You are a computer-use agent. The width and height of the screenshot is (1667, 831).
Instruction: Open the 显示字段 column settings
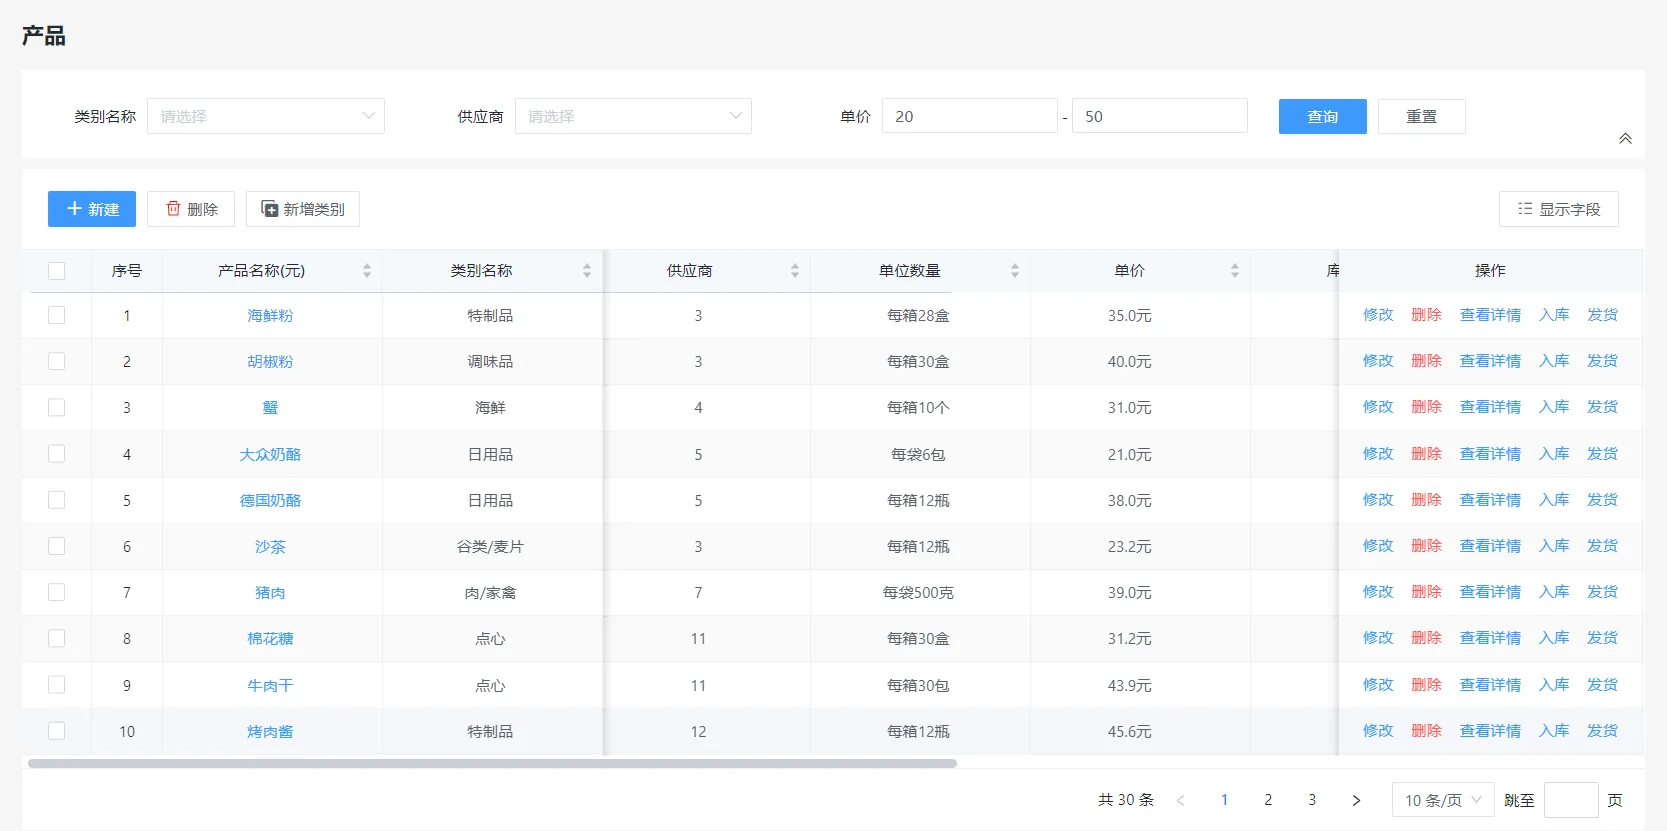pyautogui.click(x=1558, y=209)
